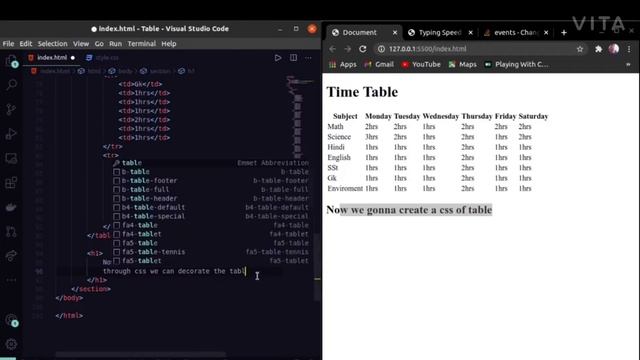Open the Edit menu
This screenshot has height=360, width=640.
click(x=25, y=44)
